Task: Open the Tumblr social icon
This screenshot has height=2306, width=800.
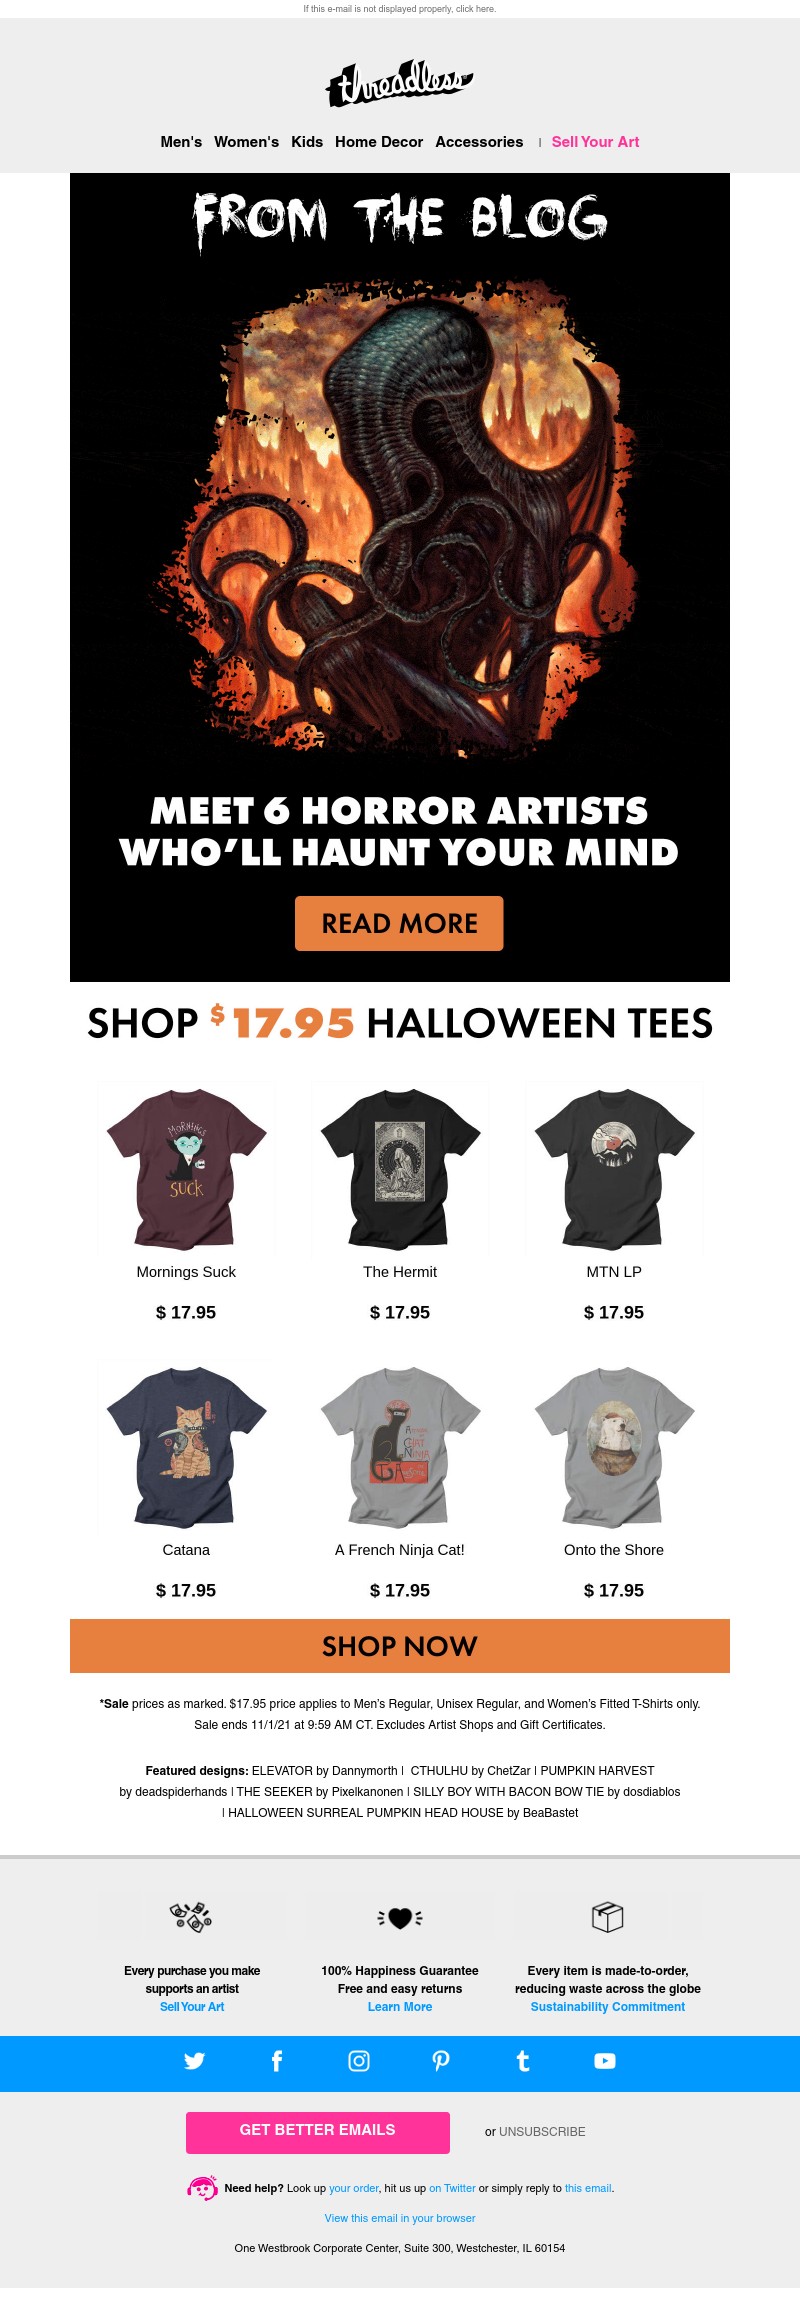Action: [x=522, y=2061]
